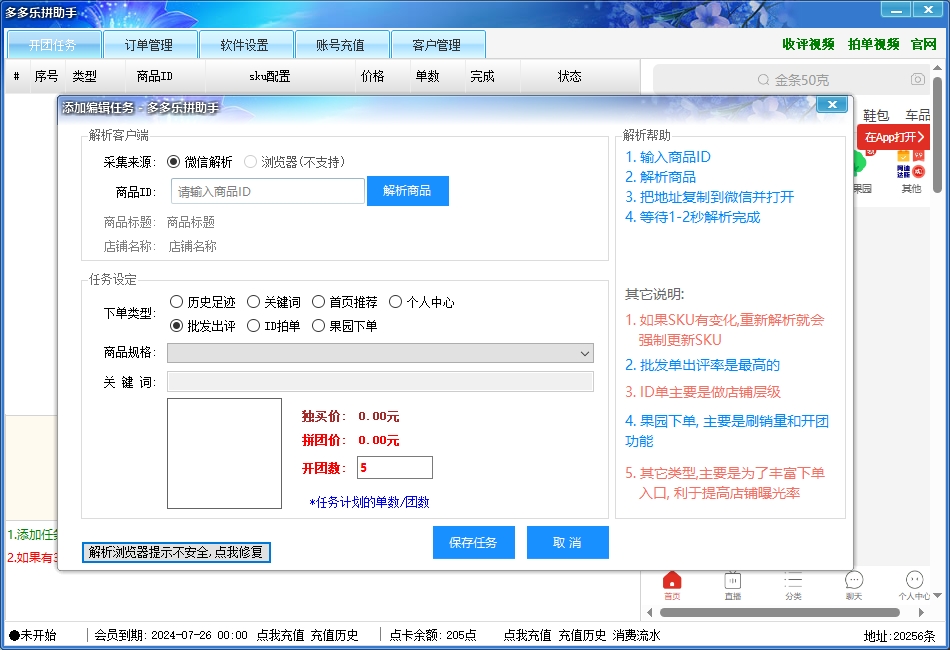950x650 pixels.
Task: Click the down arrow of the vertical scrollbar
Action: (x=937, y=595)
